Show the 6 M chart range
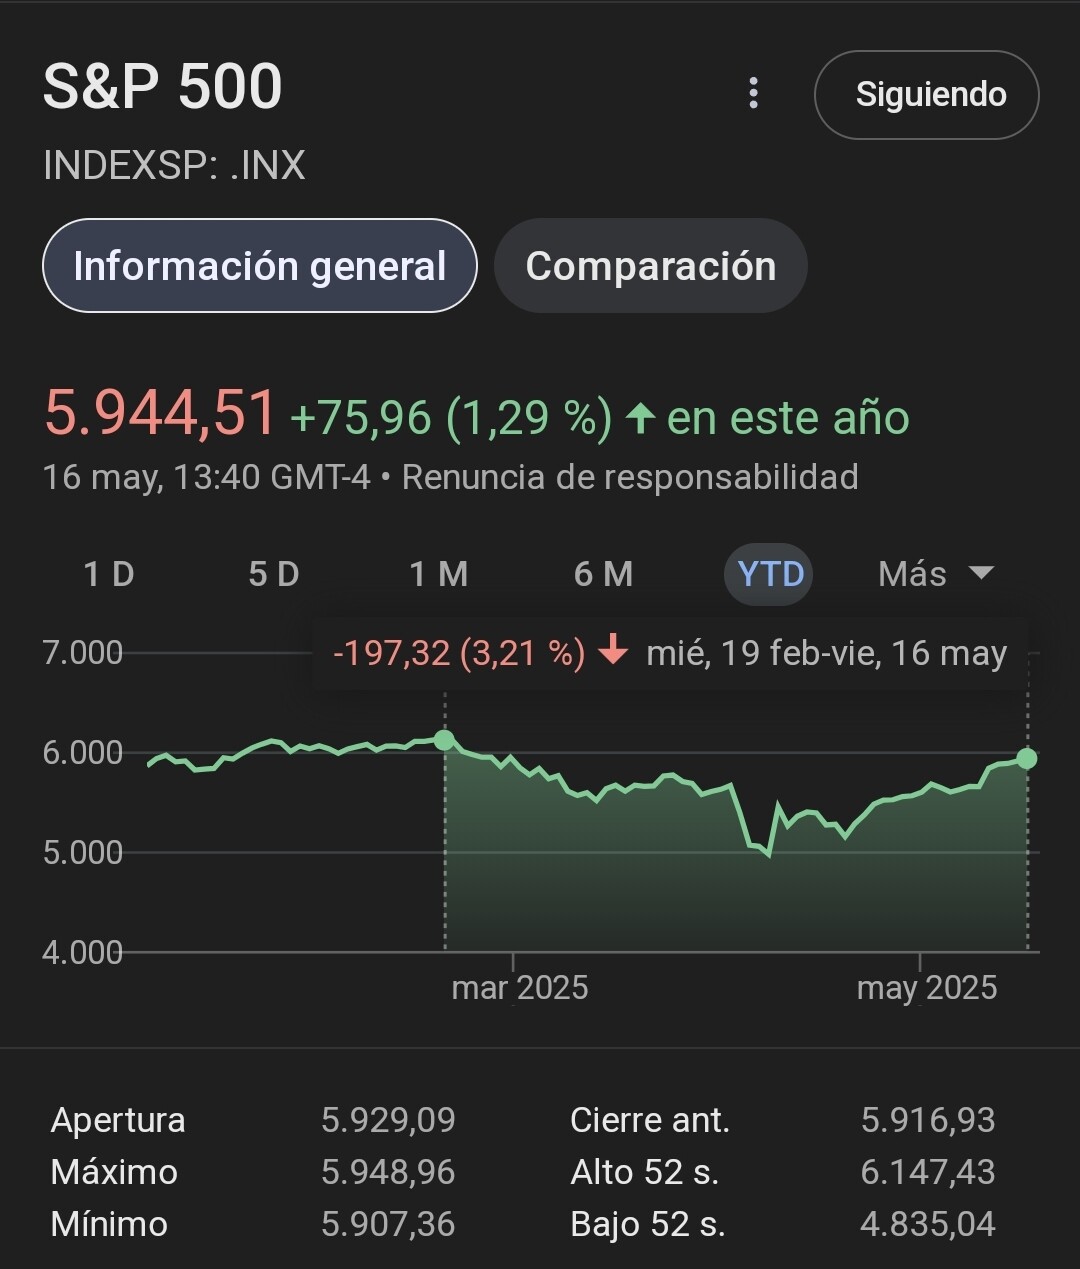The image size is (1080, 1269). pyautogui.click(x=604, y=574)
